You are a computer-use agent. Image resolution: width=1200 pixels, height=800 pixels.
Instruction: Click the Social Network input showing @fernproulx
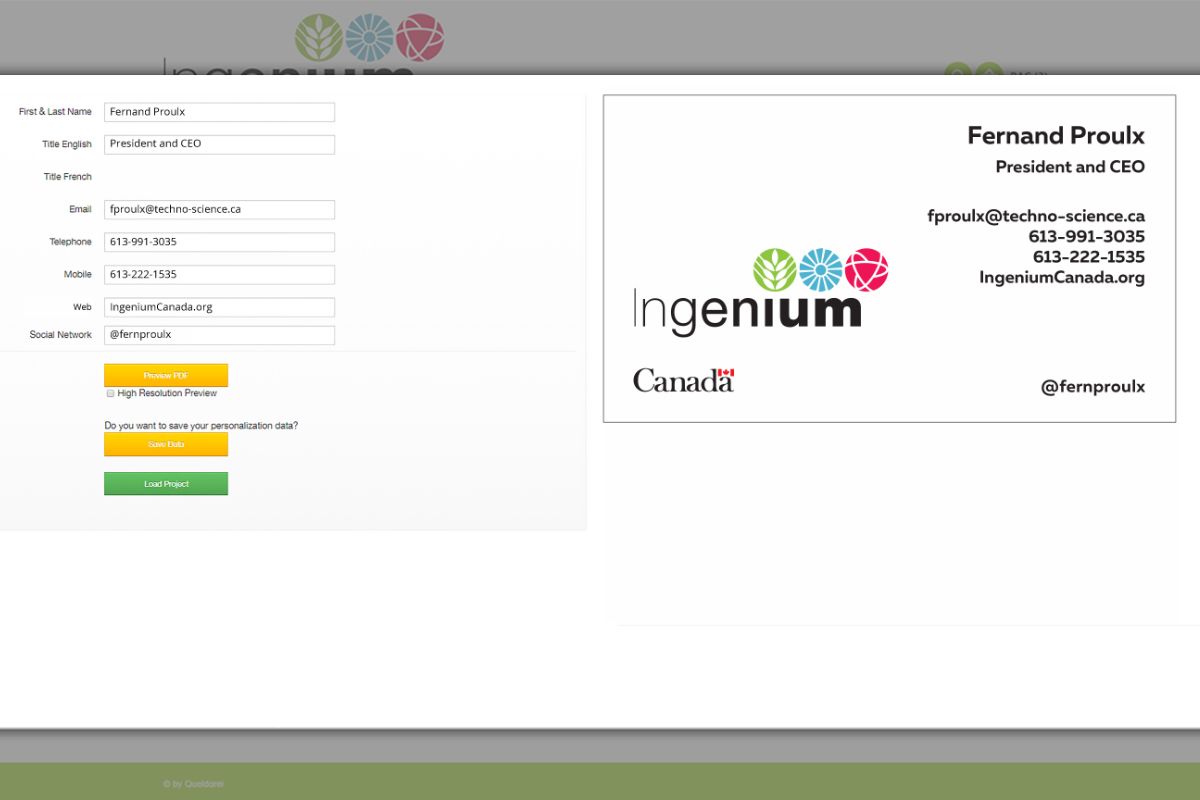[219, 334]
